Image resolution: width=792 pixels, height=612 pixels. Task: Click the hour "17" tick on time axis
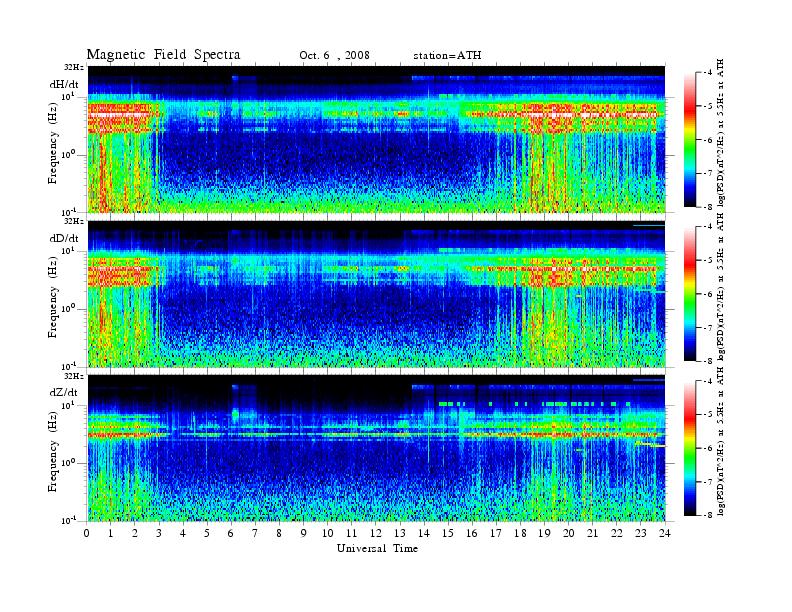coord(496,533)
